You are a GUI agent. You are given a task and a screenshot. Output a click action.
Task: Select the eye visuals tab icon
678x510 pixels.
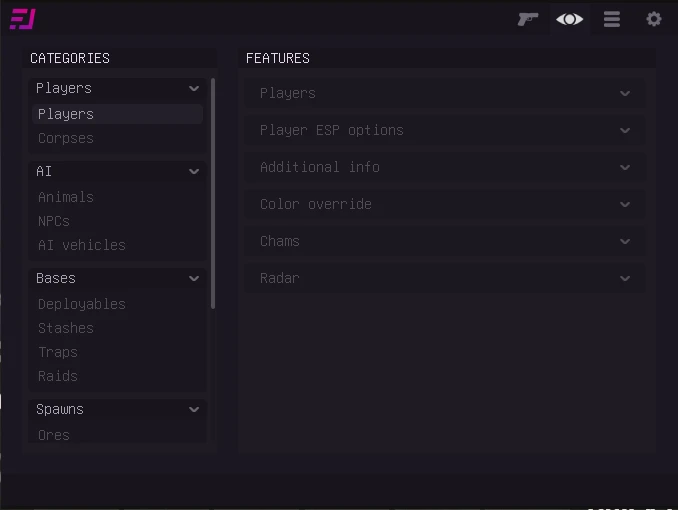coord(569,19)
